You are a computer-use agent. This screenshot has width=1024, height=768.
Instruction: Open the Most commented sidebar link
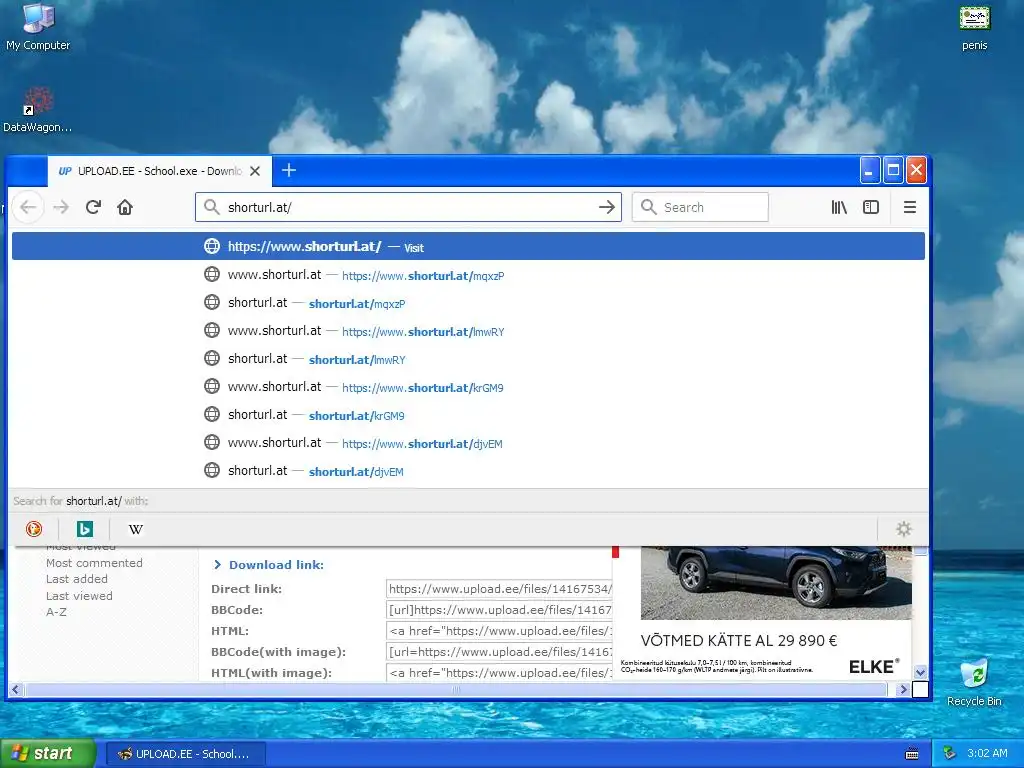(x=94, y=563)
